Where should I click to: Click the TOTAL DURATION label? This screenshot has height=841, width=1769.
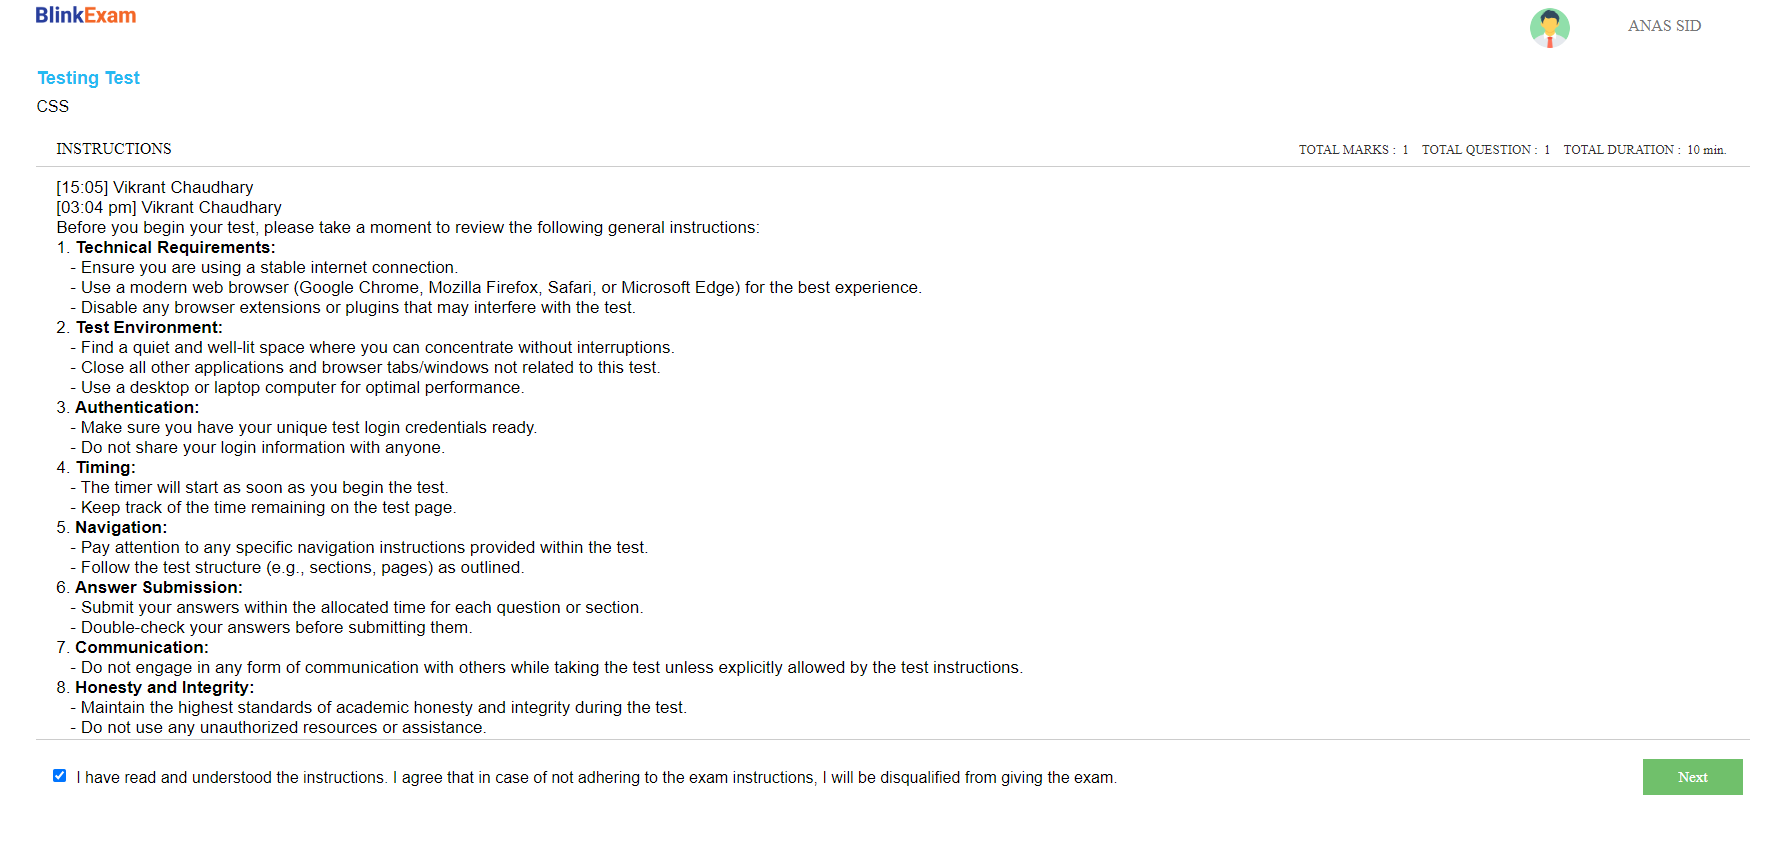click(x=1620, y=150)
